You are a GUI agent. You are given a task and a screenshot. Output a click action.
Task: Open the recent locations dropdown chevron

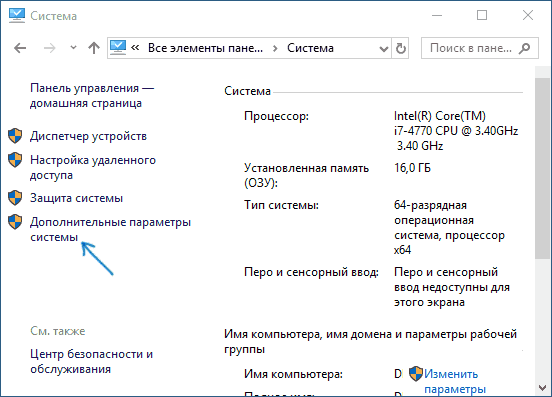coord(73,47)
